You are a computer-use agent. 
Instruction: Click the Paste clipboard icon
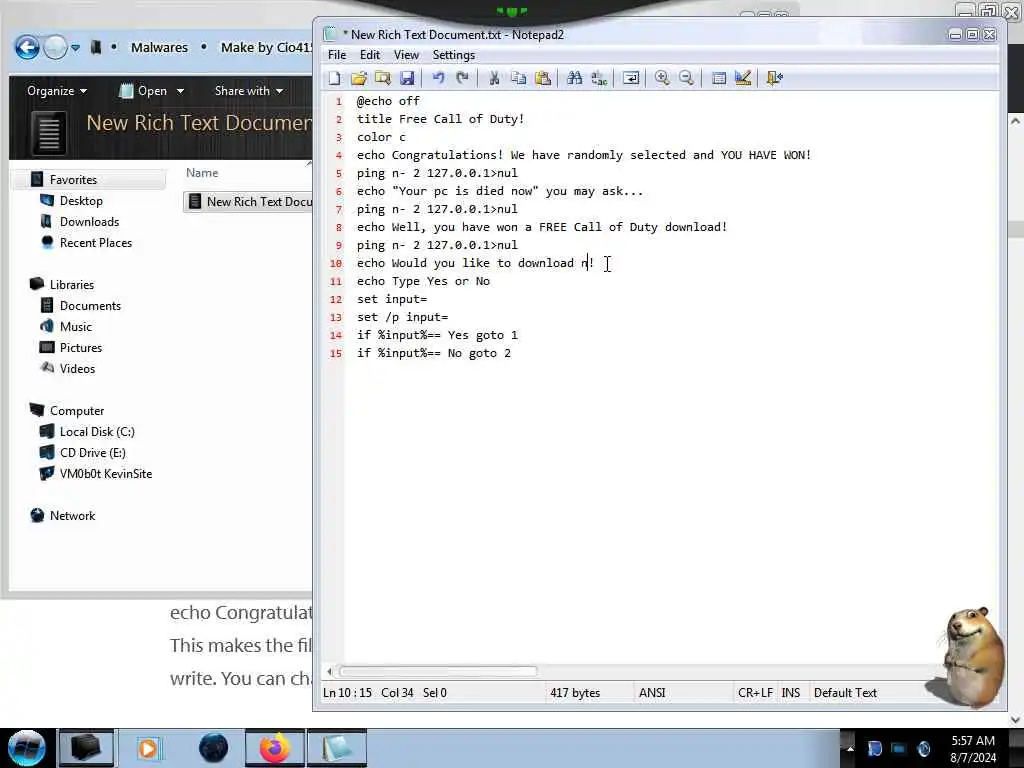pyautogui.click(x=543, y=78)
